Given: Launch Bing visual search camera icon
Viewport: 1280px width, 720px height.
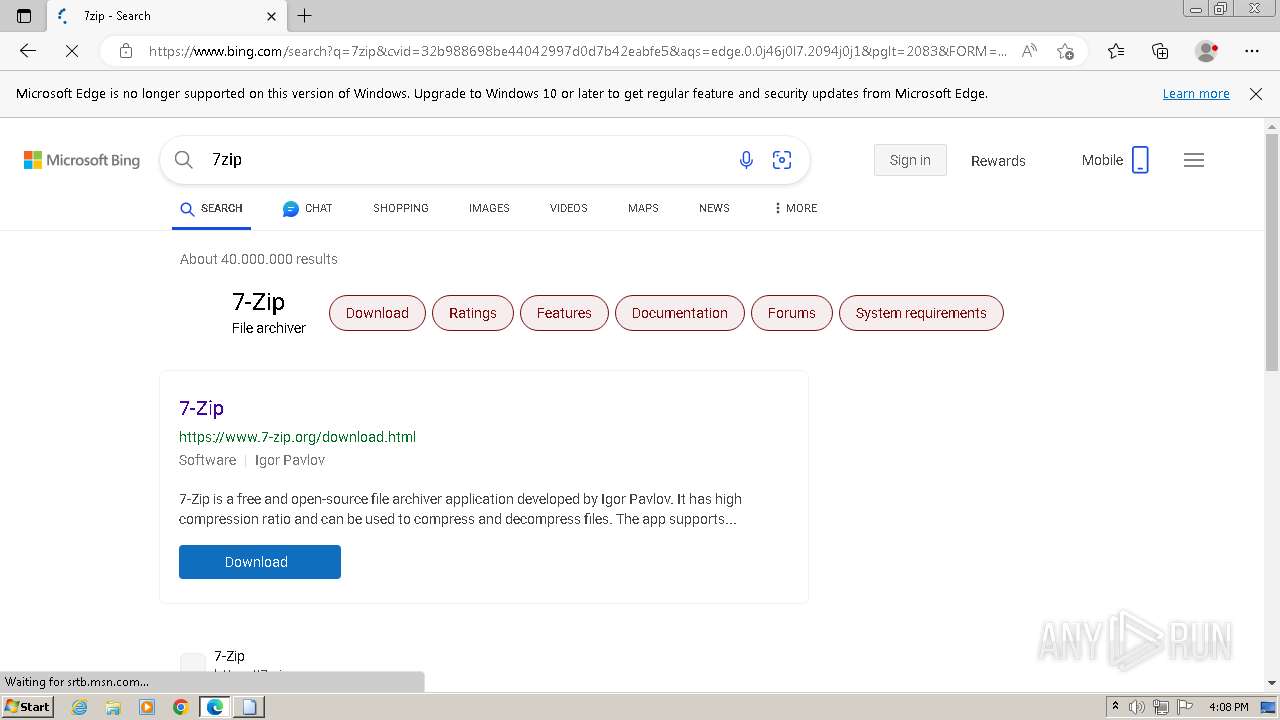Looking at the screenshot, I should 782,160.
